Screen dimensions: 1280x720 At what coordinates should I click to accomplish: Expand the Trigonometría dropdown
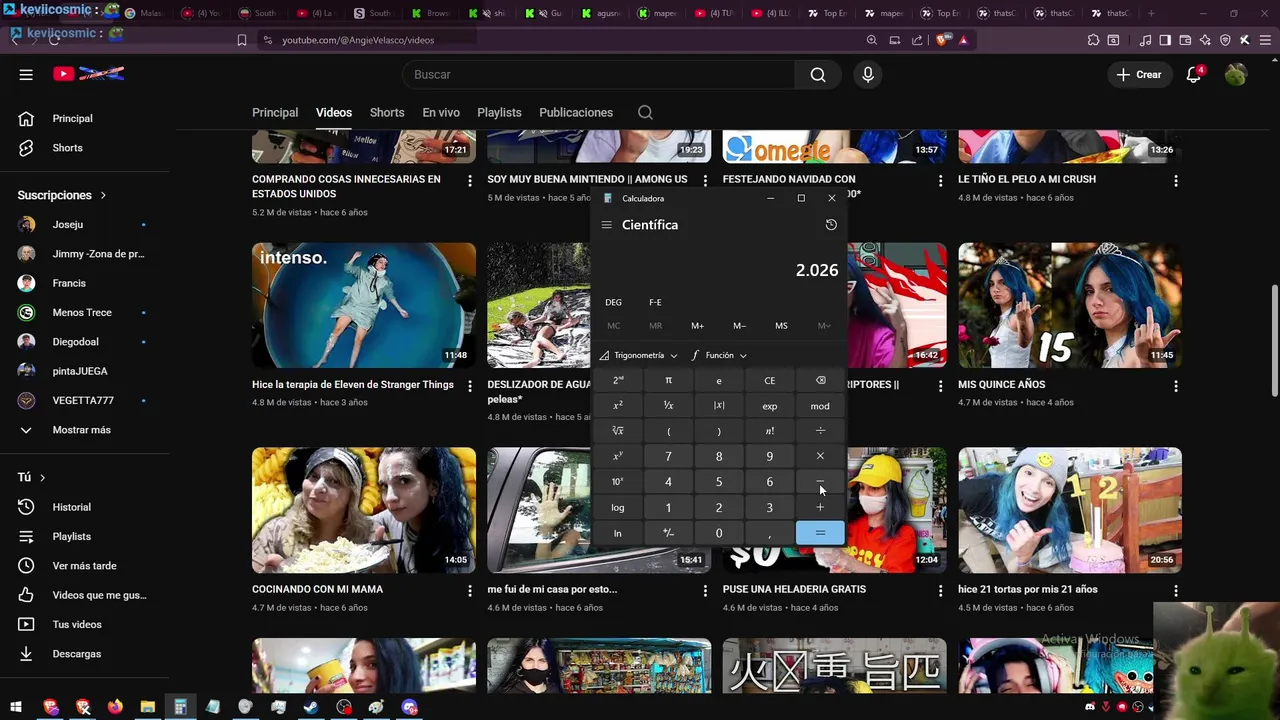click(x=638, y=355)
